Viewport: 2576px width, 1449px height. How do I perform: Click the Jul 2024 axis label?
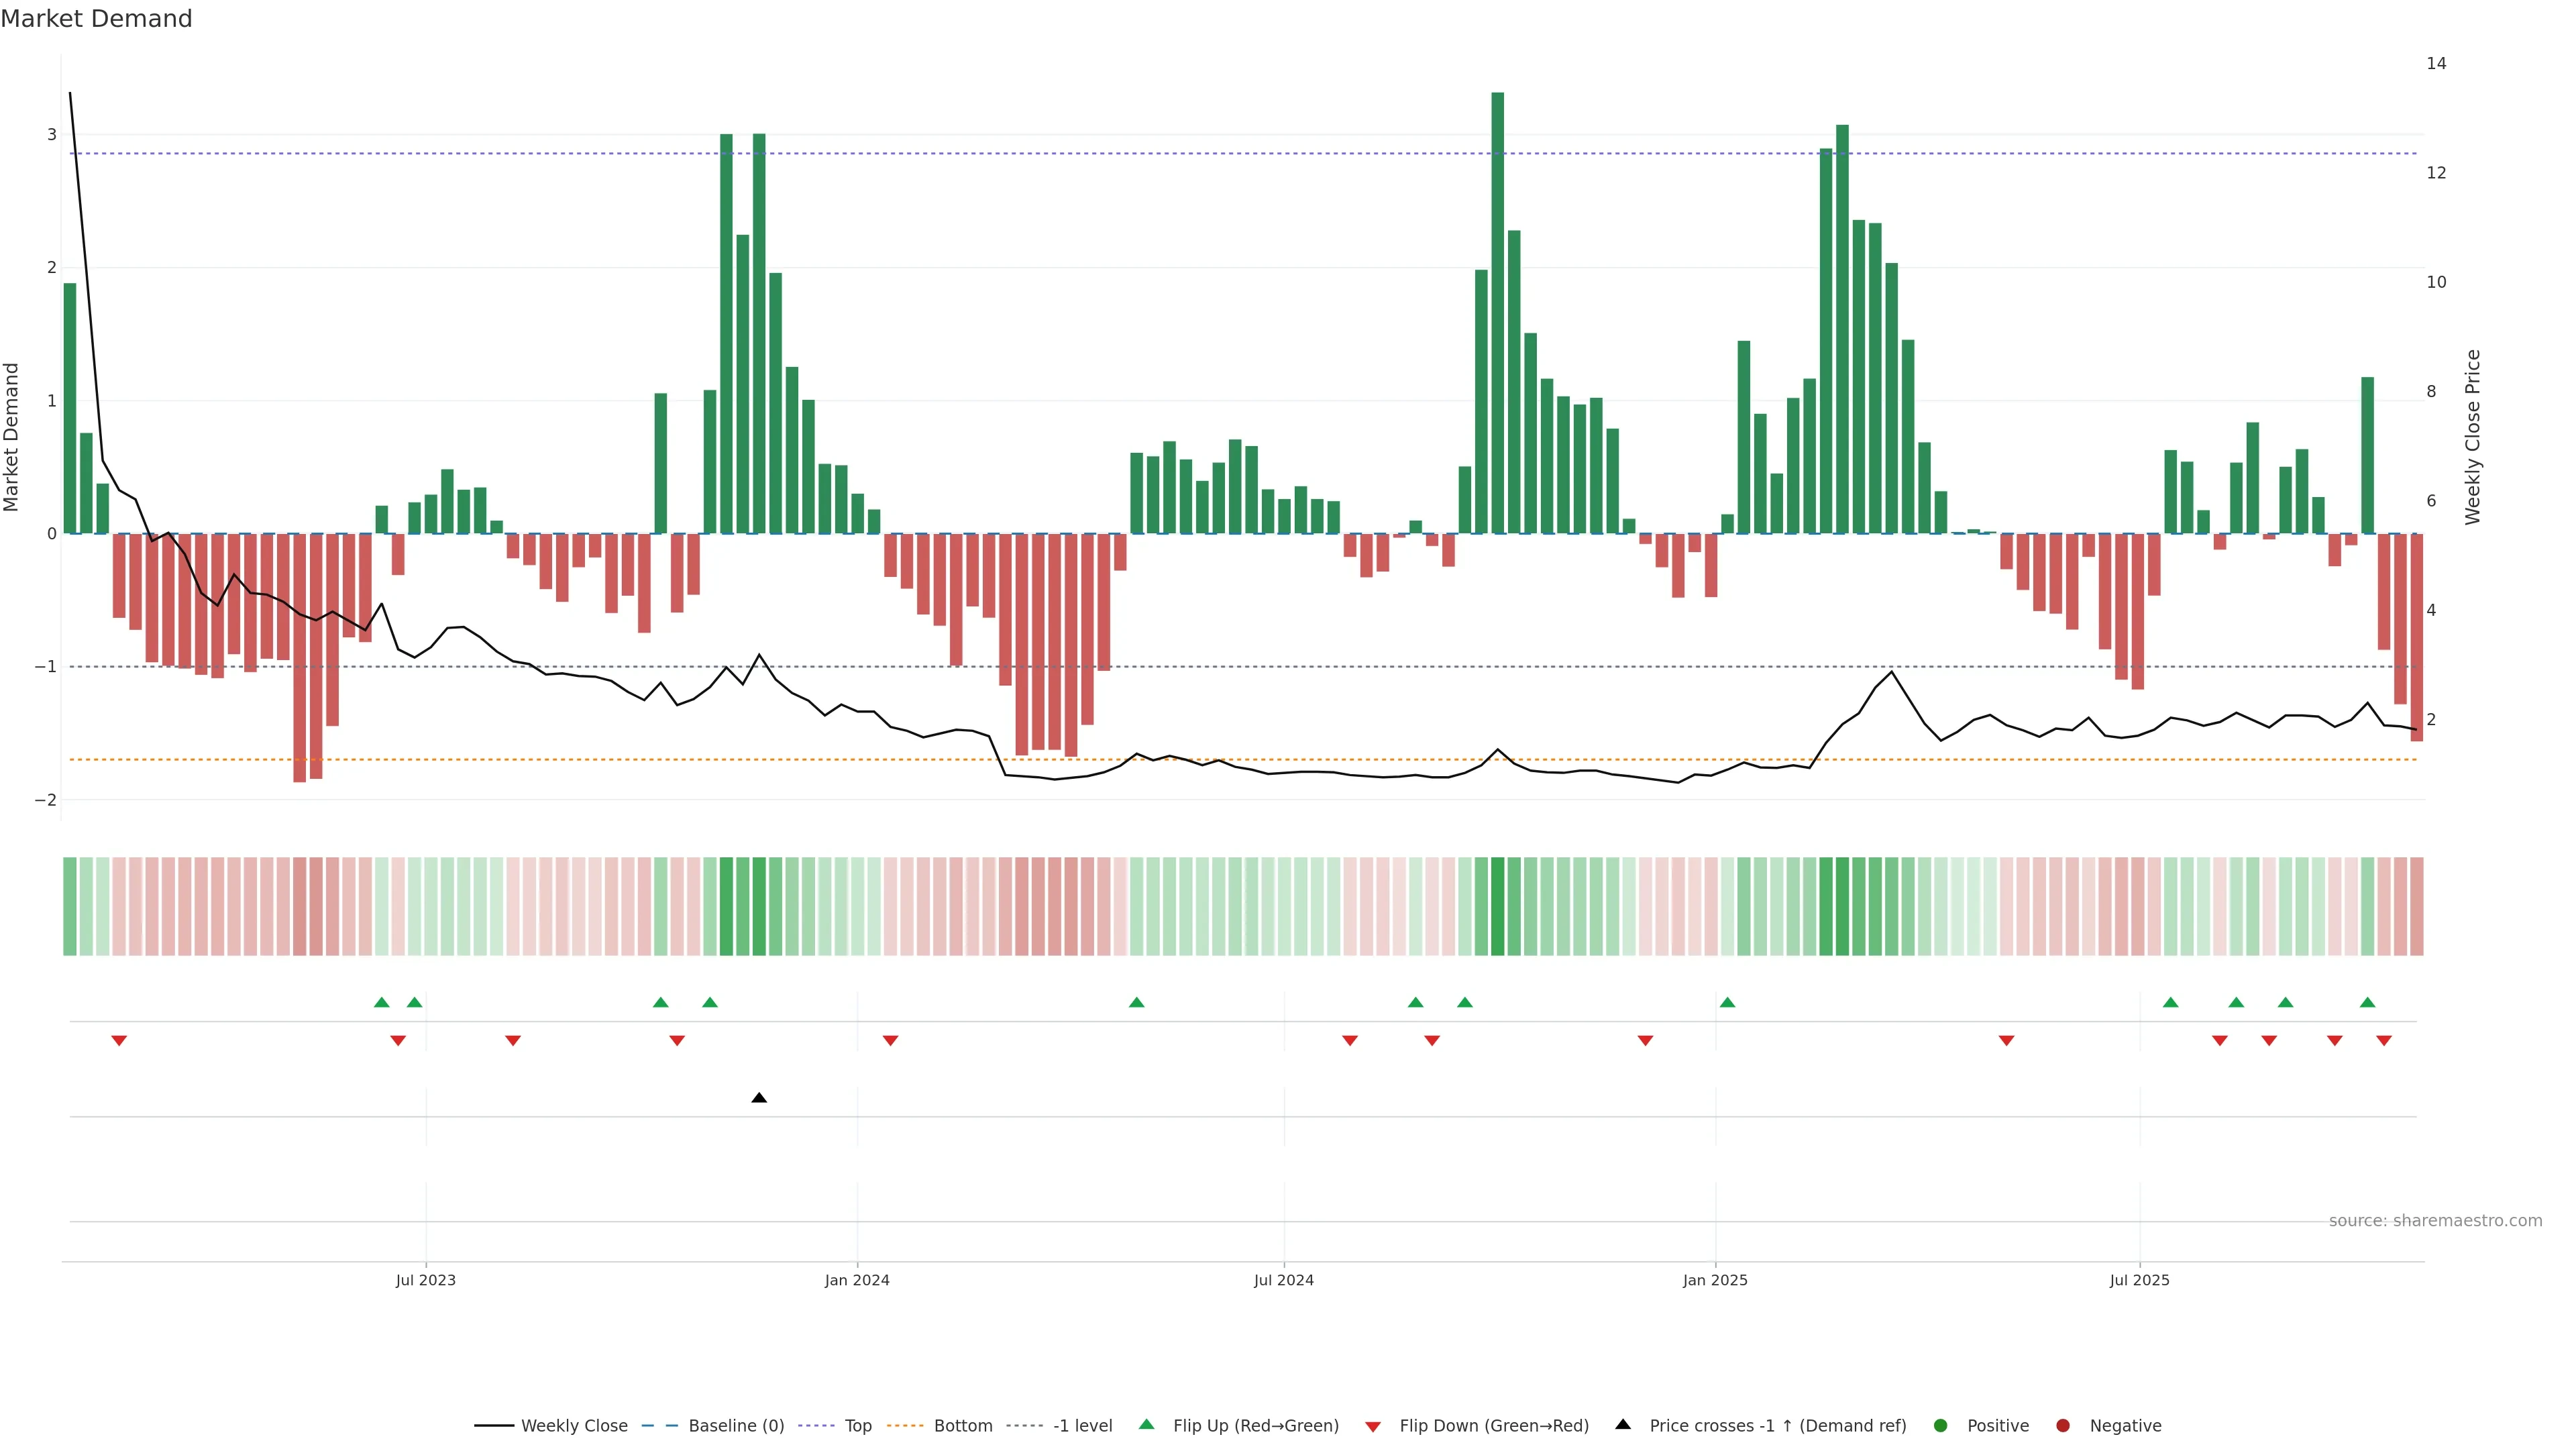tap(1283, 1280)
